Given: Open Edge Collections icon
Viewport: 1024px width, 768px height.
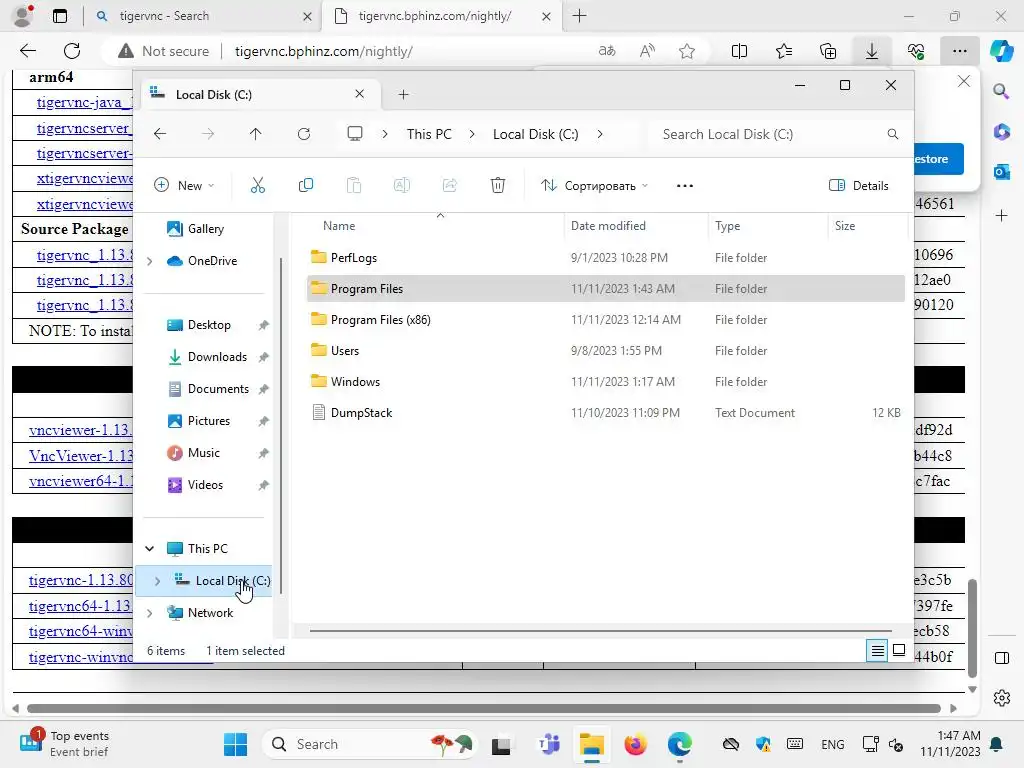Looking at the screenshot, I should [x=828, y=51].
